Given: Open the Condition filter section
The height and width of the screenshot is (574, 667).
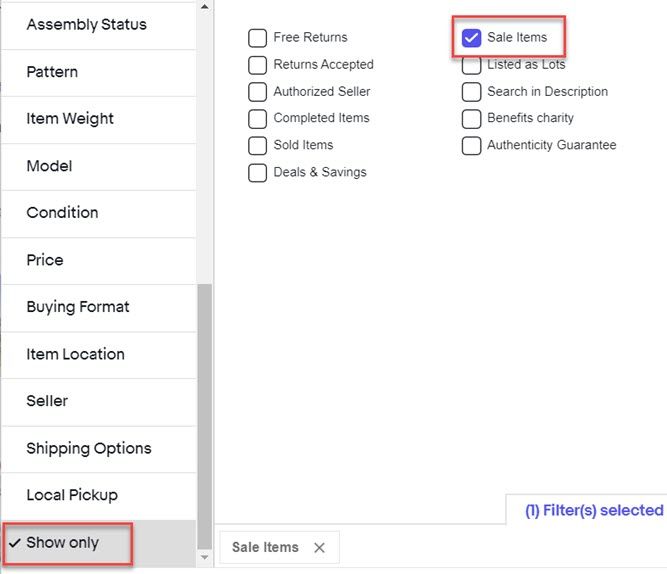Looking at the screenshot, I should [99, 213].
